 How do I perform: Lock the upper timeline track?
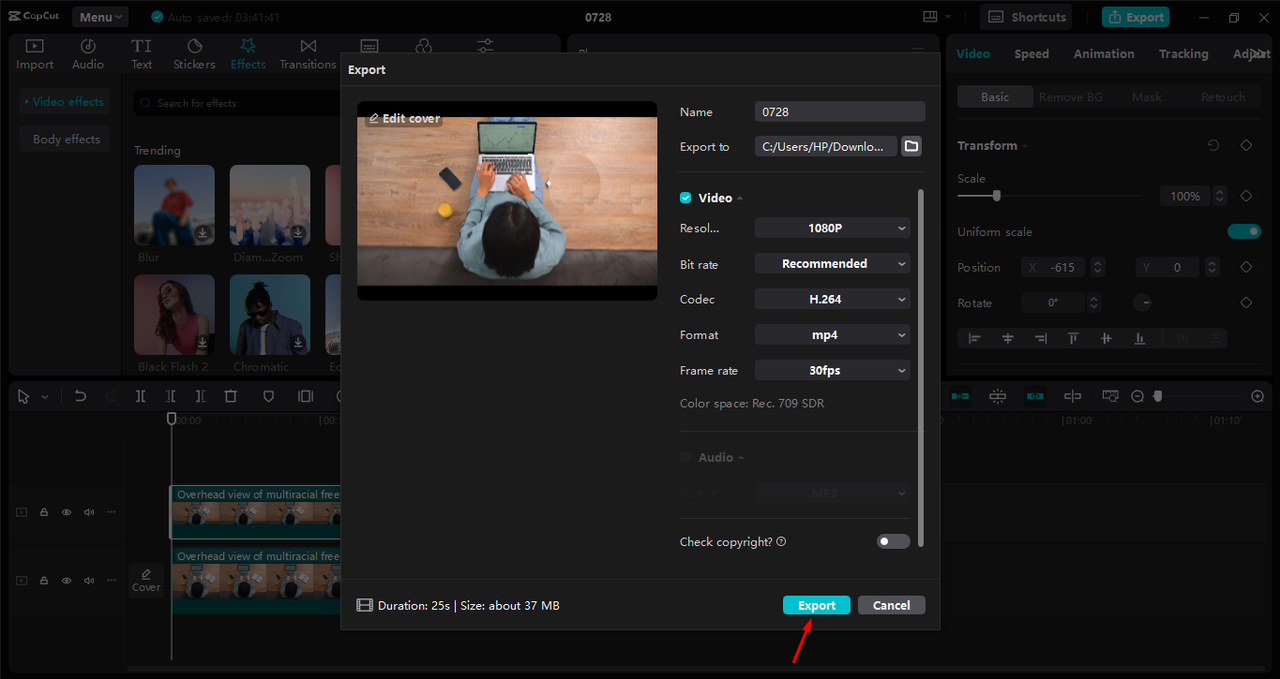point(44,512)
